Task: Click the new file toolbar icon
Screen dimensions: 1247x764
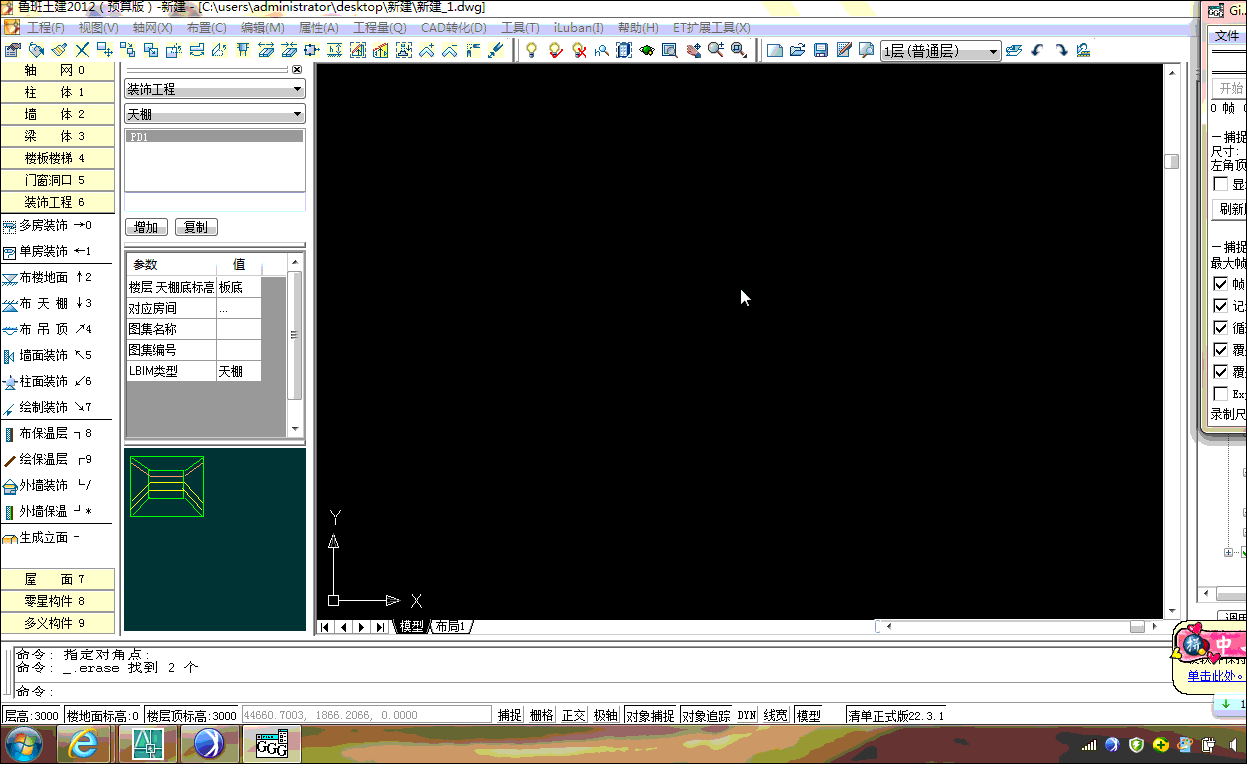Action: tap(775, 50)
